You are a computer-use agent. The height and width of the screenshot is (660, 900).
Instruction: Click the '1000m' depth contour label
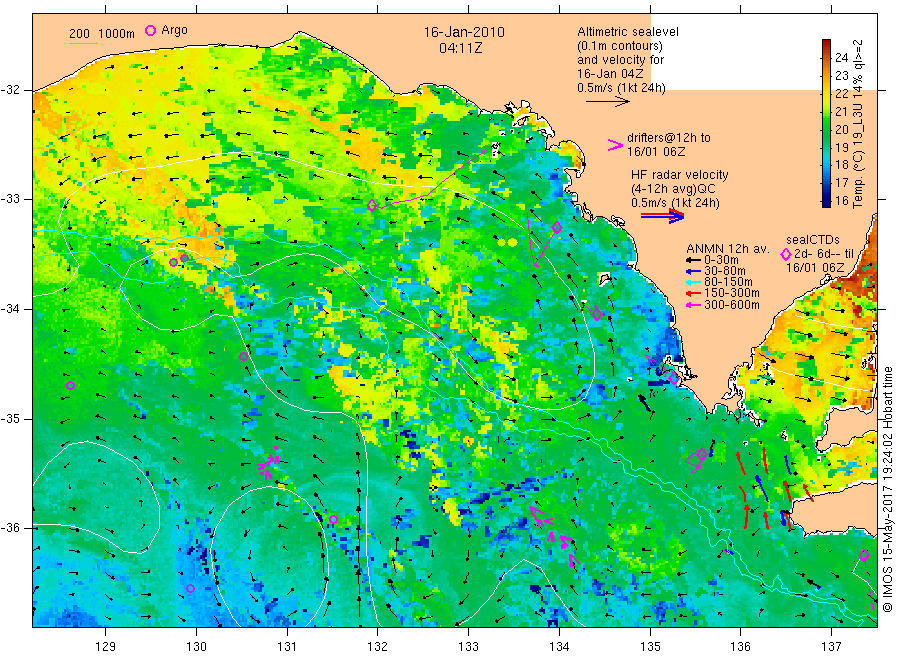pyautogui.click(x=117, y=34)
